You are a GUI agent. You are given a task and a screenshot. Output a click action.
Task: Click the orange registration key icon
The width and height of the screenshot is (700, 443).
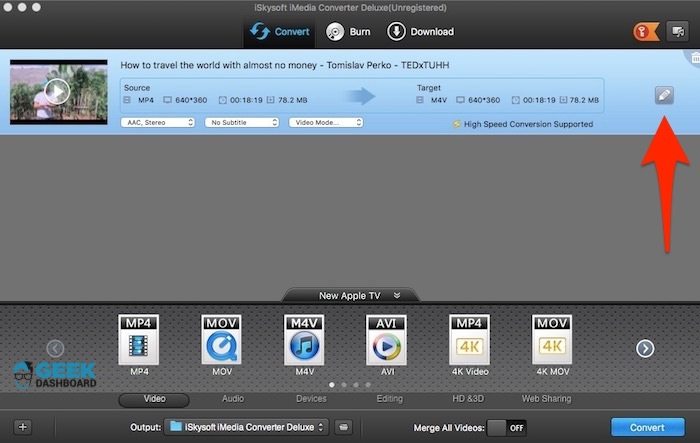coord(646,32)
